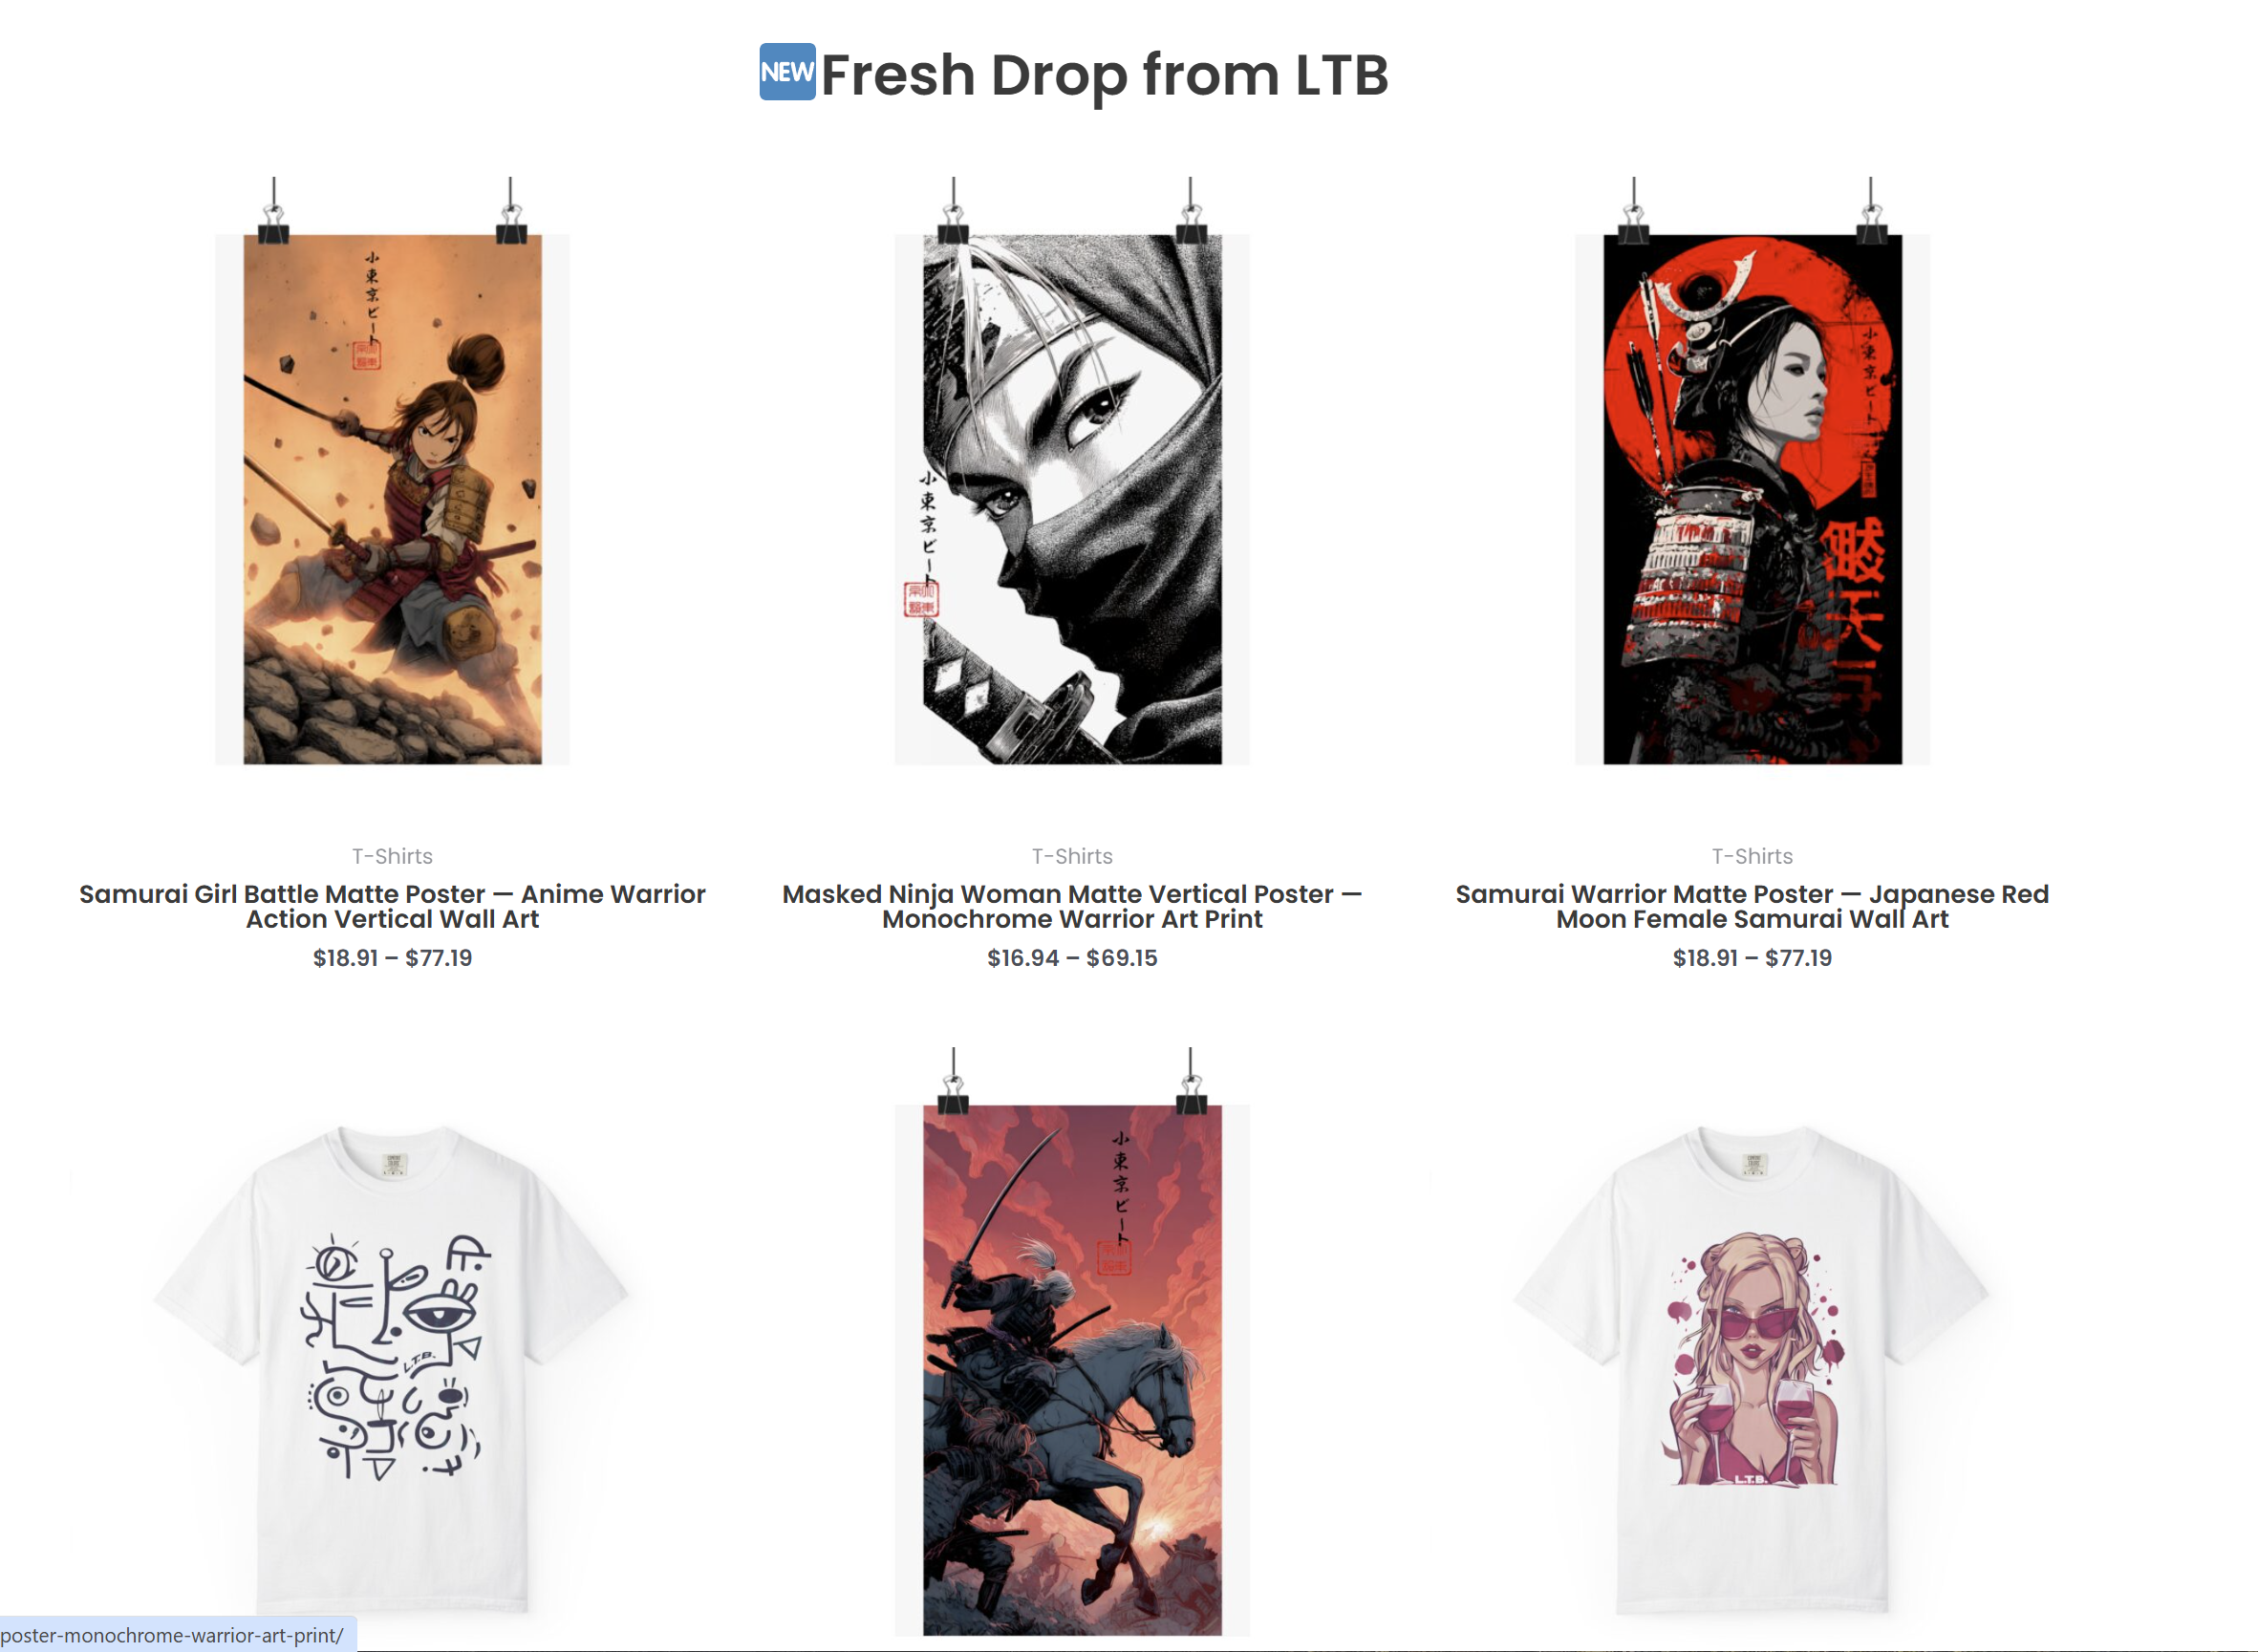
Task: Click left binder clip on Samurai Girl poster
Action: click(273, 212)
